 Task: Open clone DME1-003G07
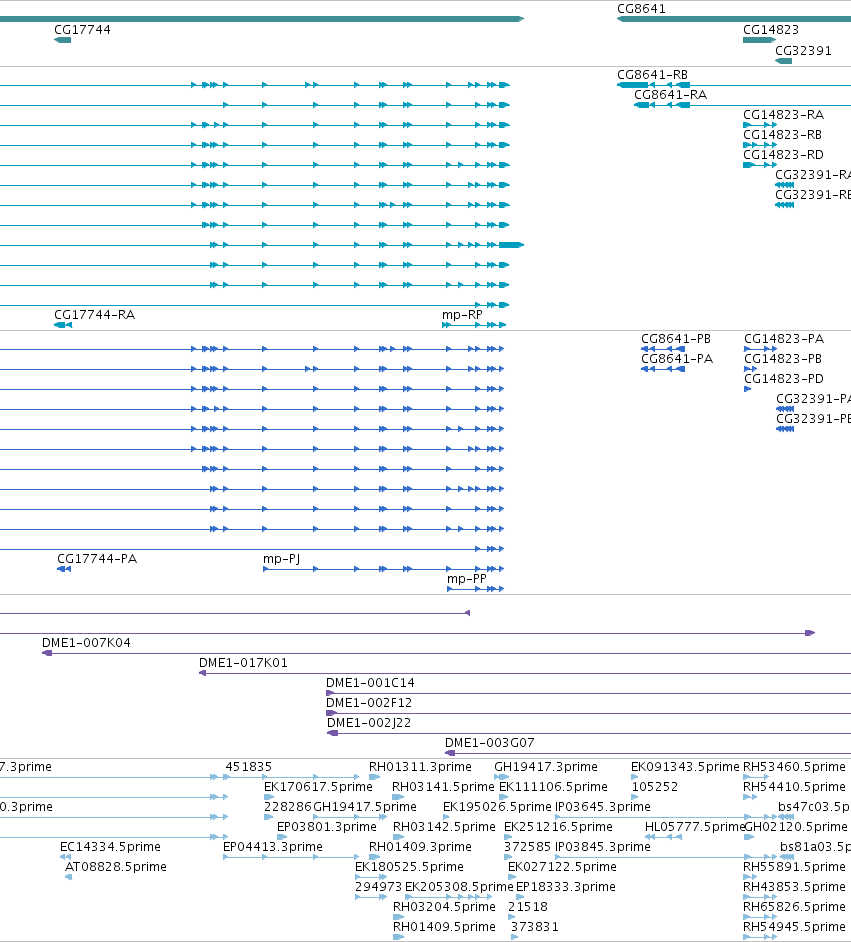tap(489, 743)
